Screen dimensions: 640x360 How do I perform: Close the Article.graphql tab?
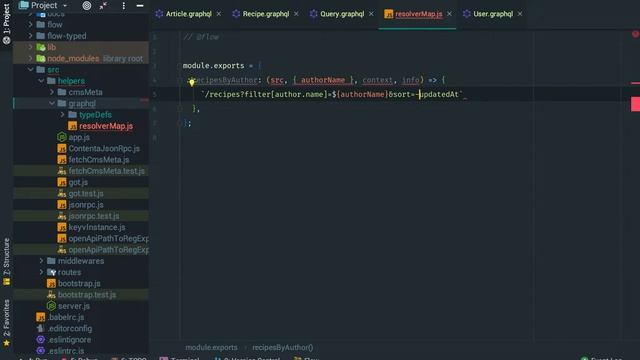click(x=219, y=14)
